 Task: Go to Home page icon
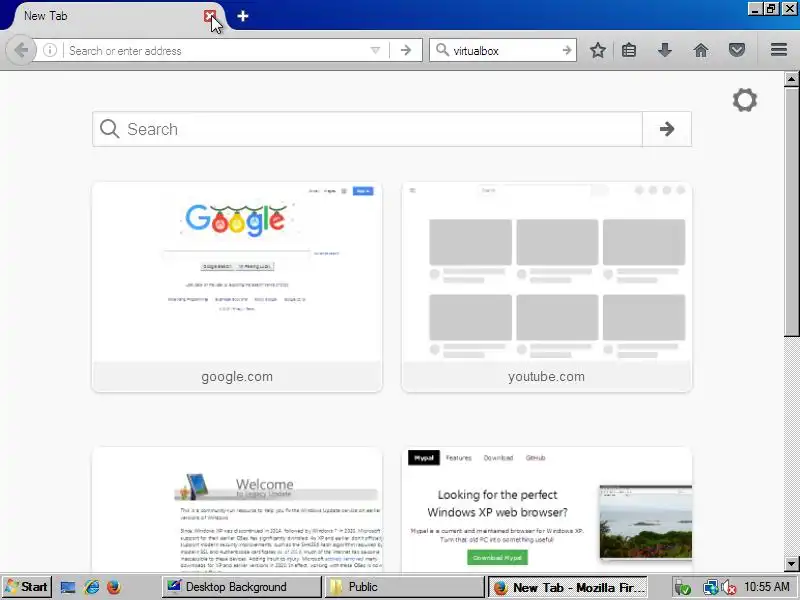coord(701,50)
